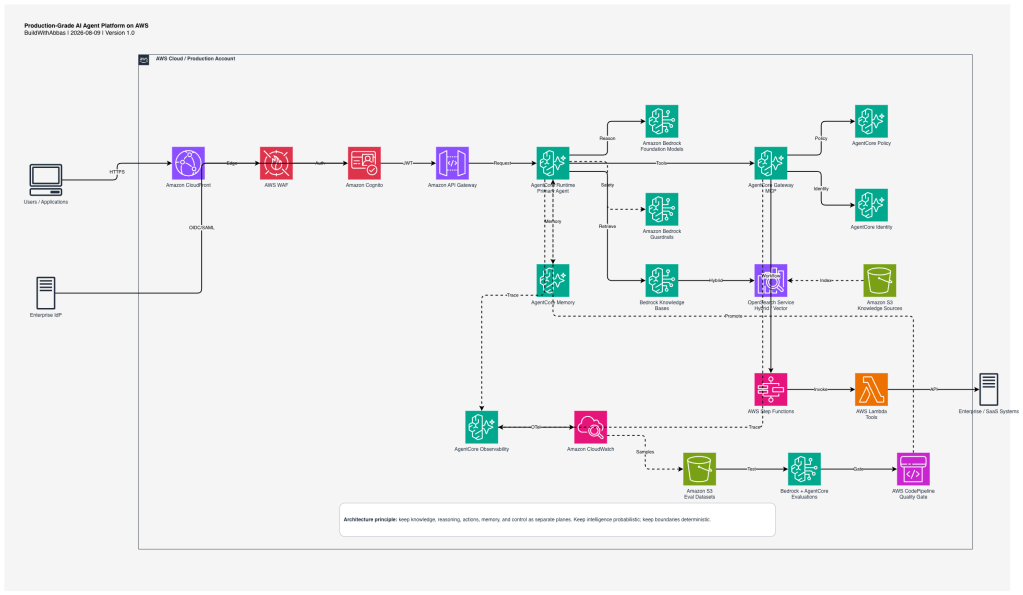Click the Tools connector label
Viewport: 1023px width, 595px height.
(662, 163)
